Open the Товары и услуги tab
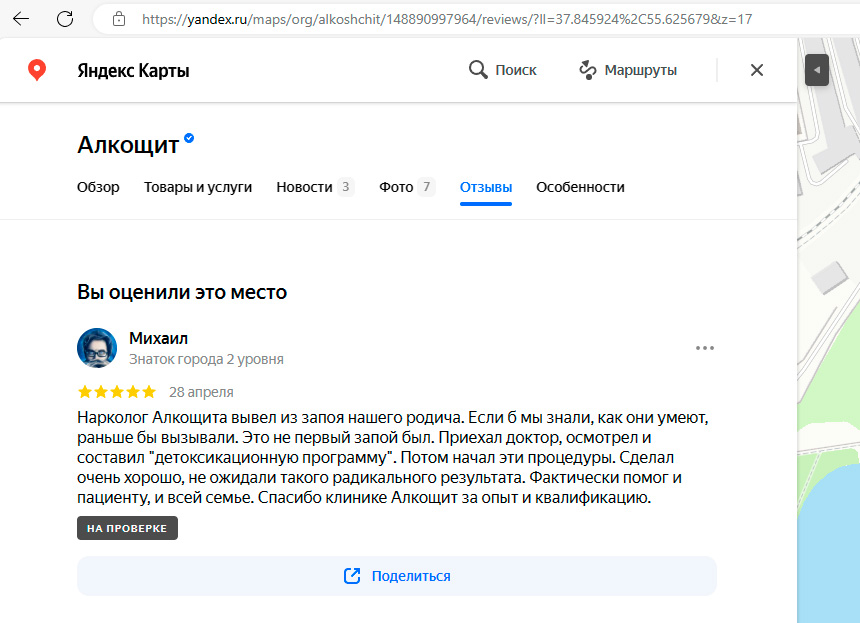 pos(198,187)
